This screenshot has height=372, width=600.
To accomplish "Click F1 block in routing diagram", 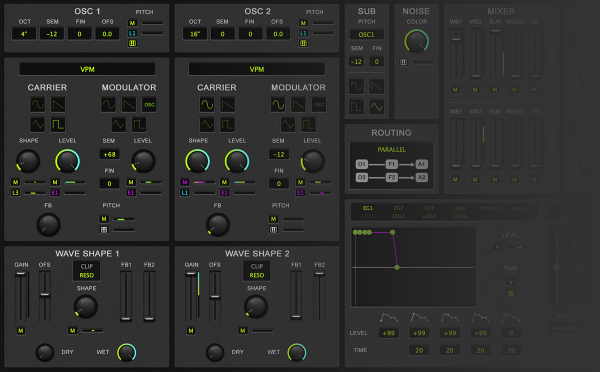I will click(x=391, y=164).
